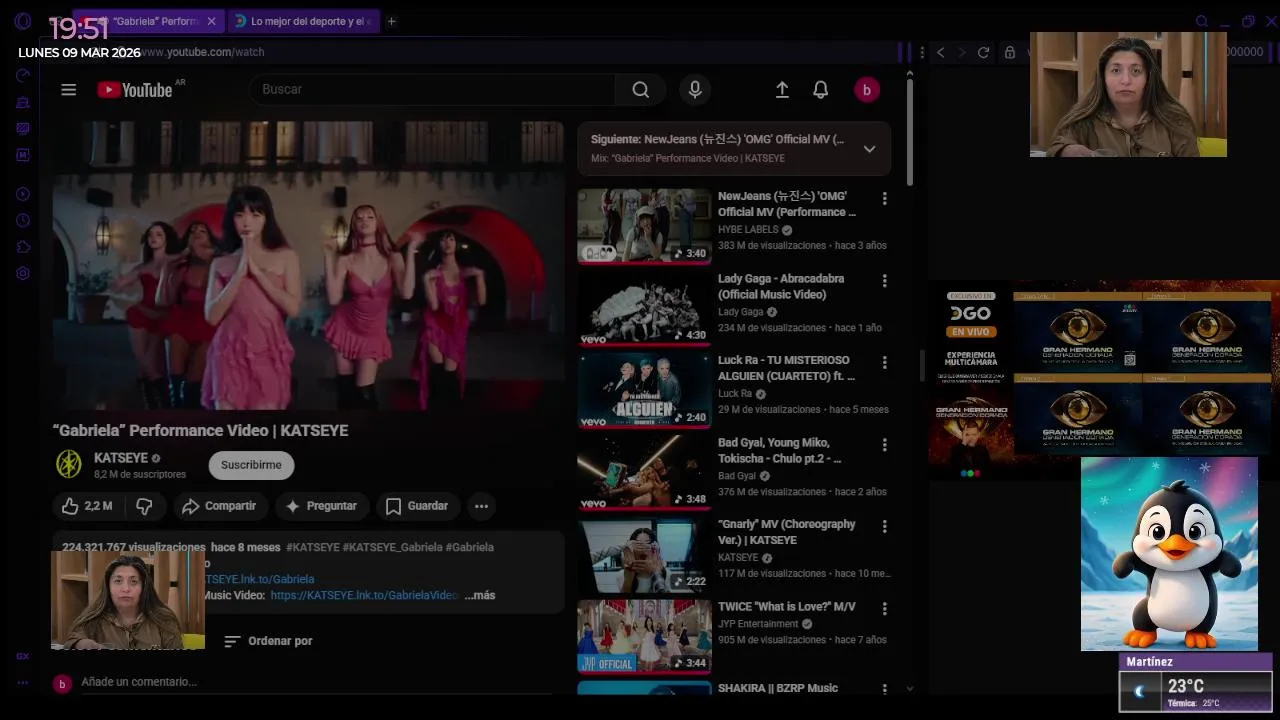
Task: Like the Gabriela video (2,2 M)
Action: pyautogui.click(x=86, y=506)
